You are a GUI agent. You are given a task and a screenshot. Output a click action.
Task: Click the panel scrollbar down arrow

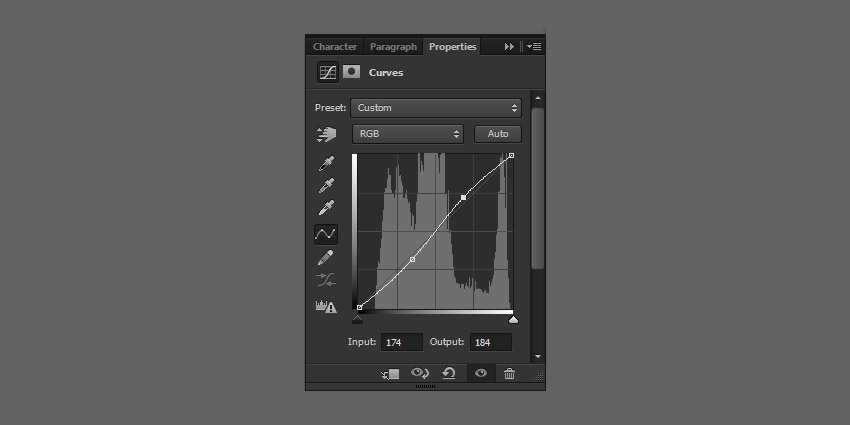(538, 357)
